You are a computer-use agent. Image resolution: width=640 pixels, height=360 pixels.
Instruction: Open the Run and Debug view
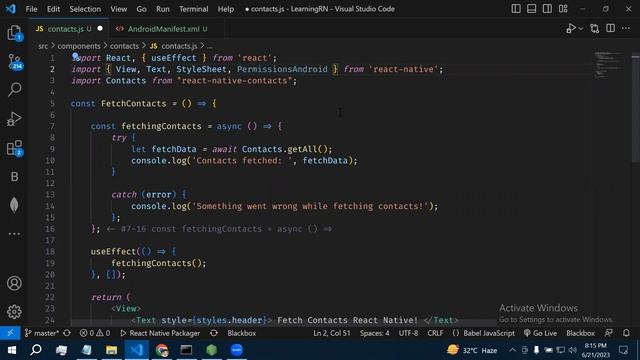14,119
